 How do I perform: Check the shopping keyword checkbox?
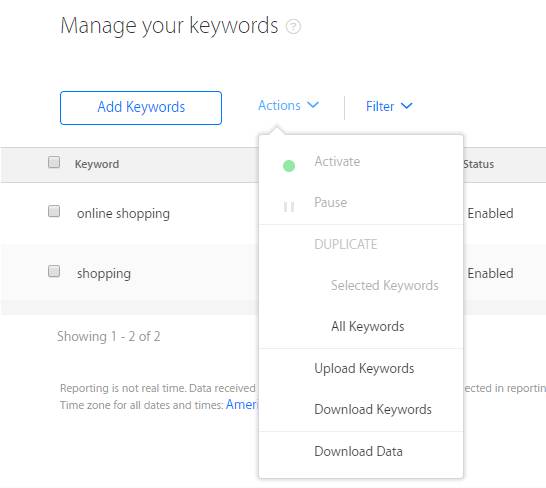pyautogui.click(x=54, y=271)
